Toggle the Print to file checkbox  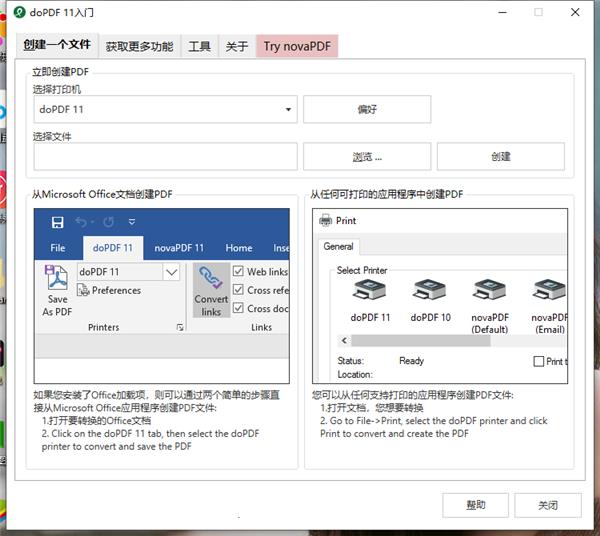pyautogui.click(x=538, y=361)
